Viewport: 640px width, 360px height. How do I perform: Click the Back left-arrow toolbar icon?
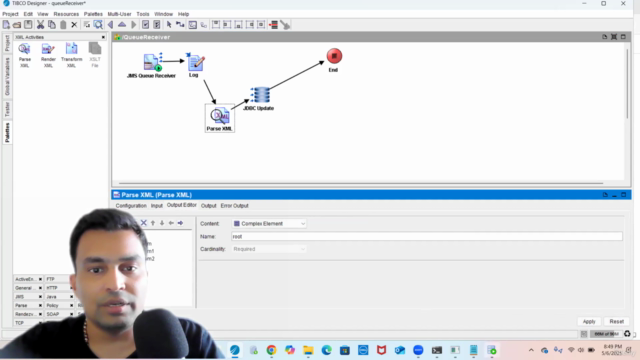pyautogui.click(x=110, y=25)
